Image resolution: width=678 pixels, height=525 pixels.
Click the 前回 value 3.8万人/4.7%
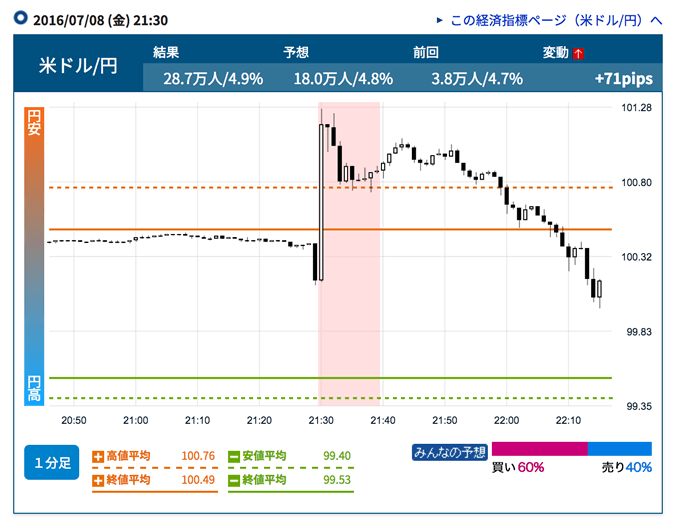(x=477, y=79)
